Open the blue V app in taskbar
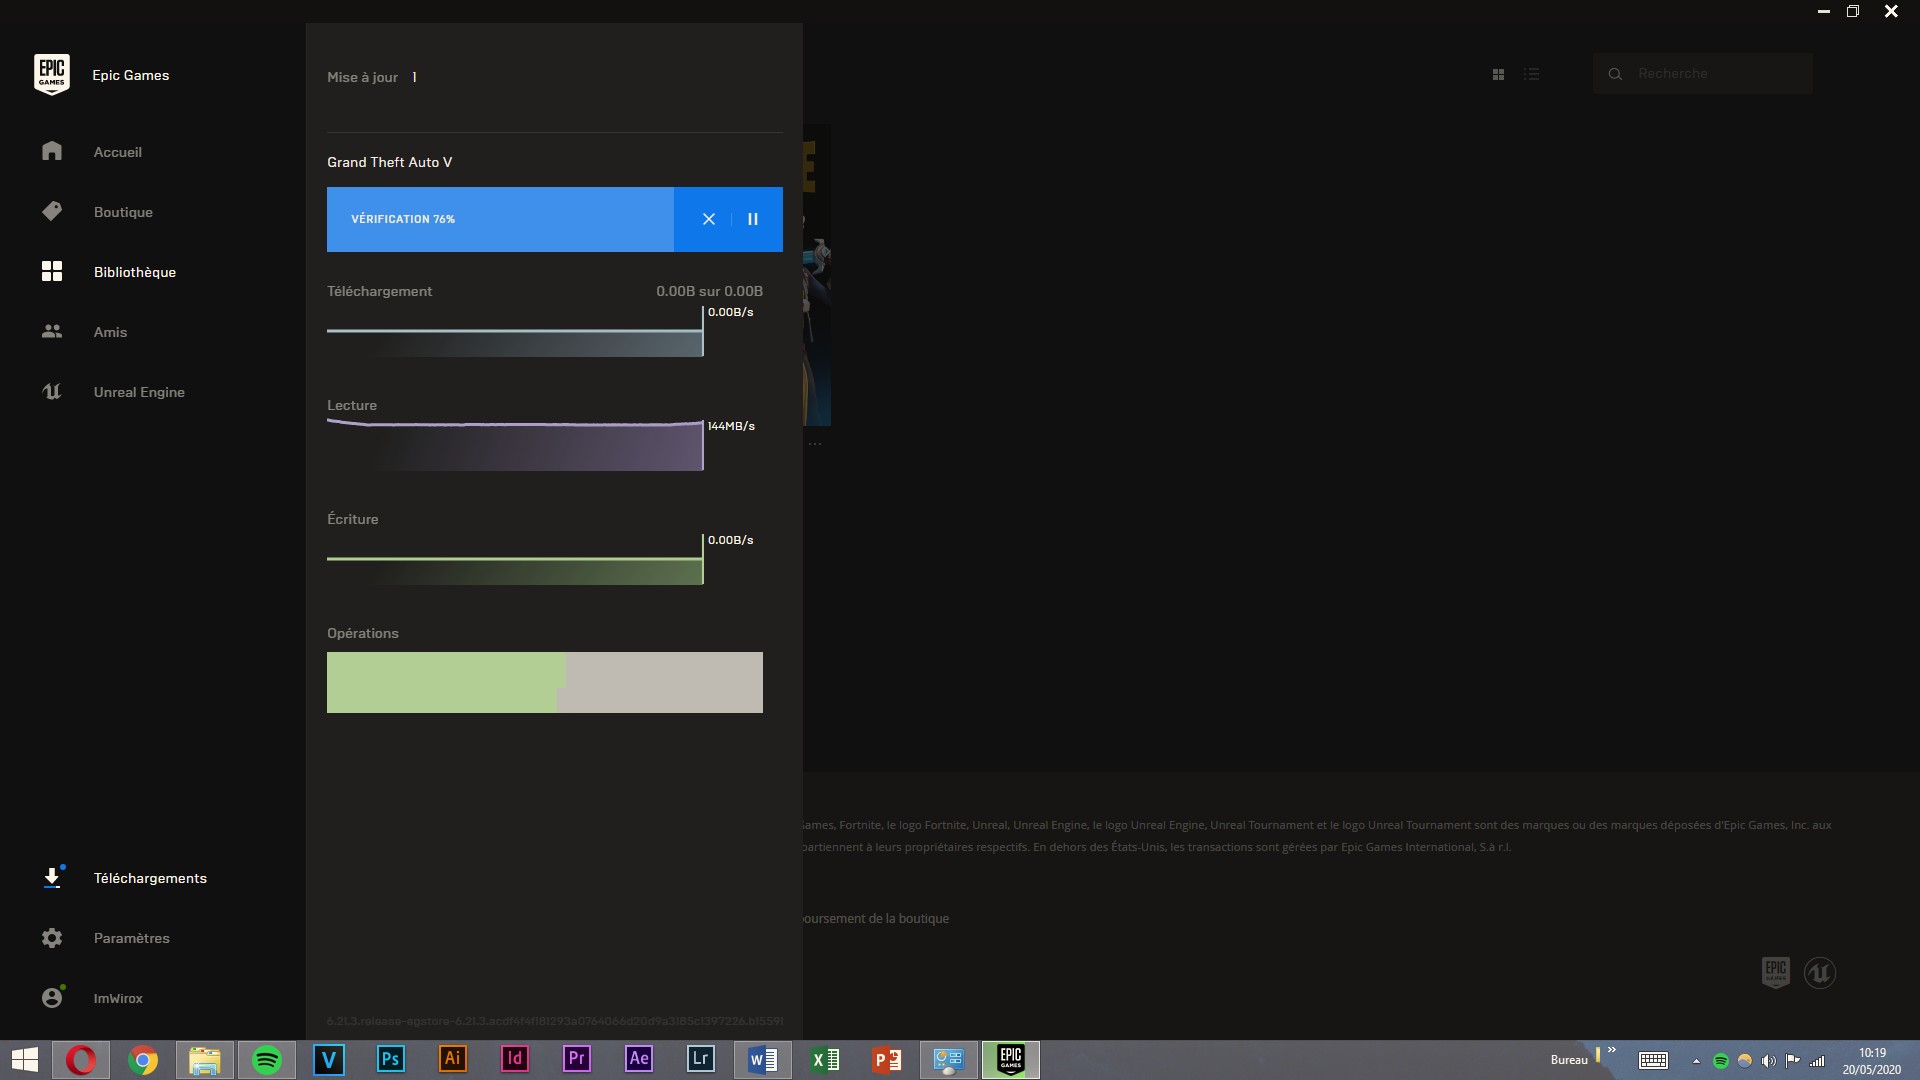This screenshot has width=1920, height=1080. point(329,1060)
